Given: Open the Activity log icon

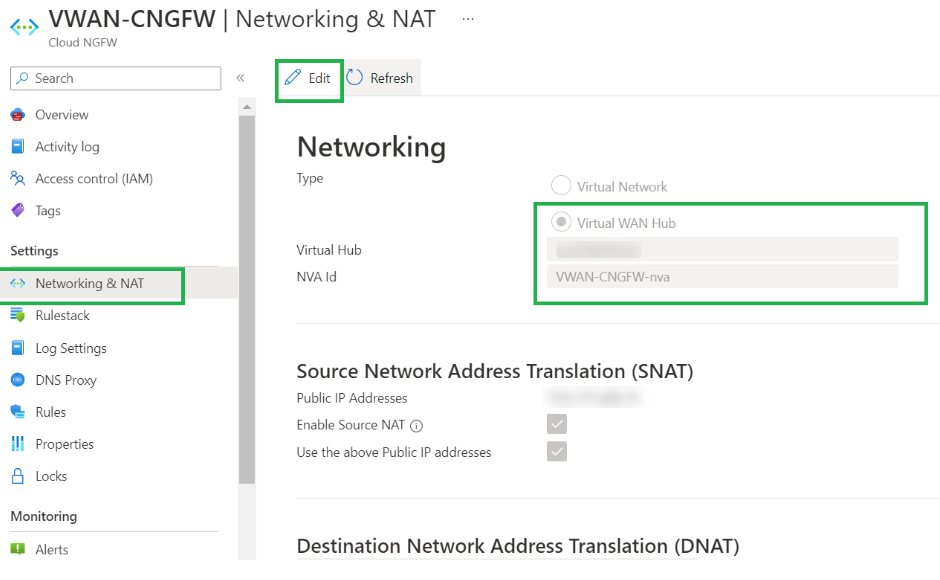Looking at the screenshot, I should coord(17,147).
